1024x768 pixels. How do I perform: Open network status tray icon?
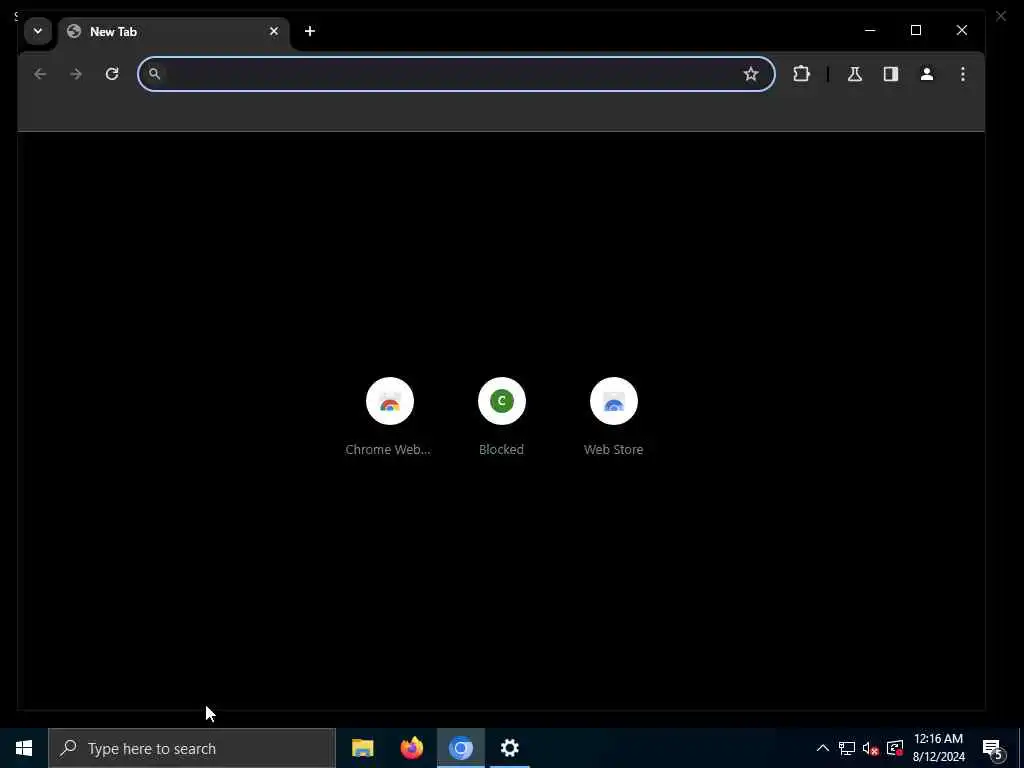(847, 748)
